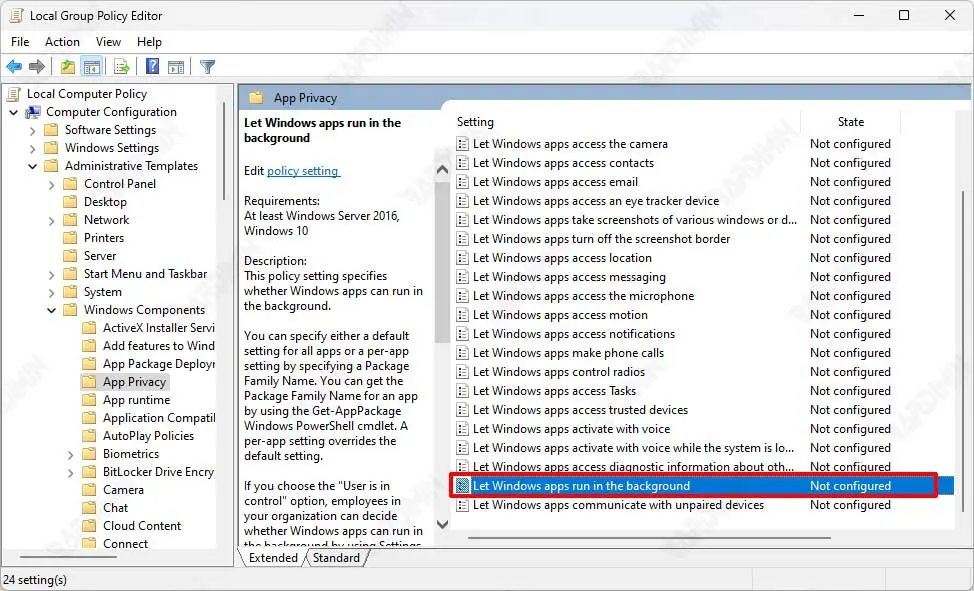Open the Help menu
Screen dimensions: 974x591
(149, 42)
